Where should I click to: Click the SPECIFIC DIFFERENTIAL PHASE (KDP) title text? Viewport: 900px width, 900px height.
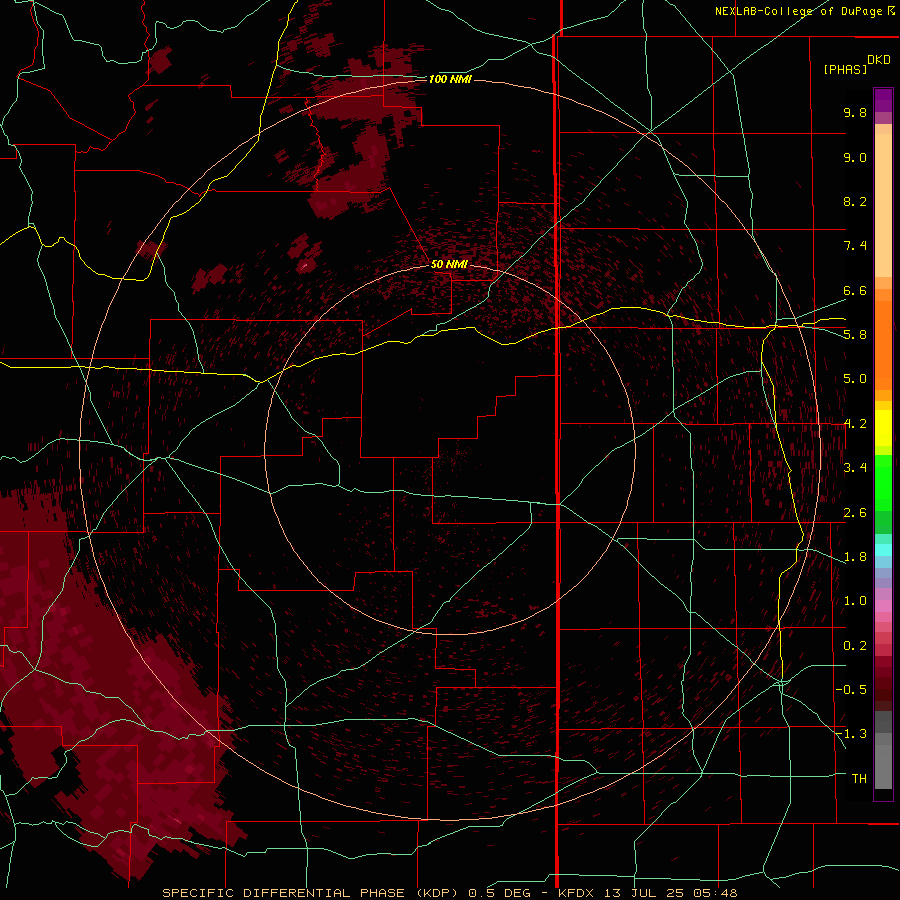tap(311, 893)
